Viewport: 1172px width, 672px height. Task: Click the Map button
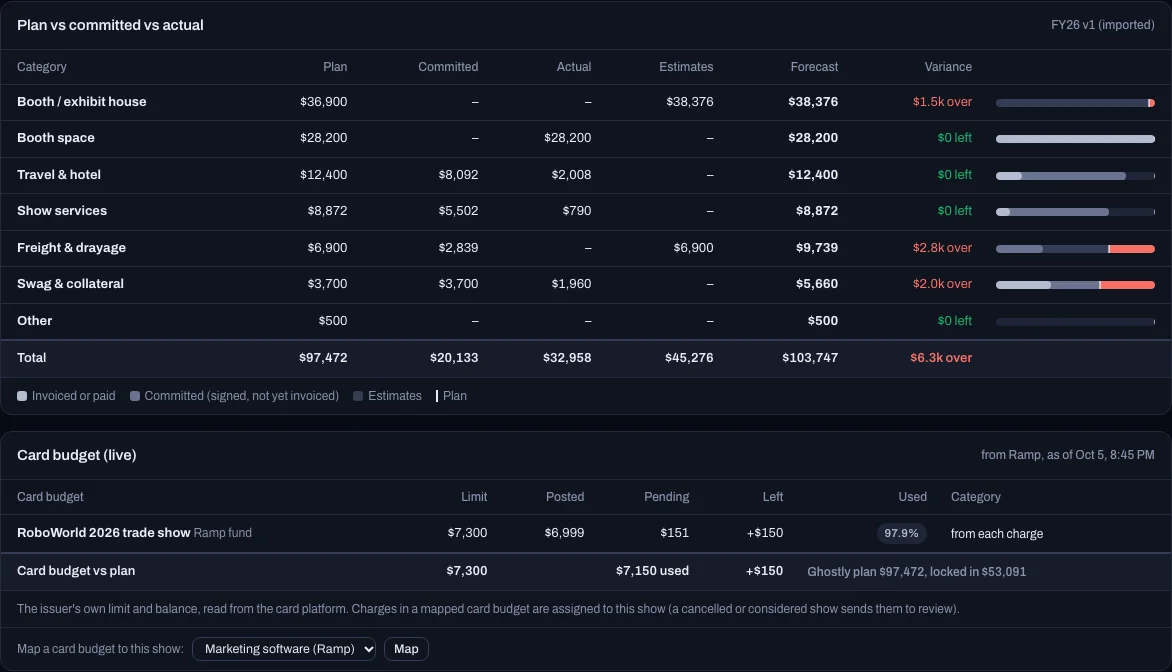tap(406, 649)
